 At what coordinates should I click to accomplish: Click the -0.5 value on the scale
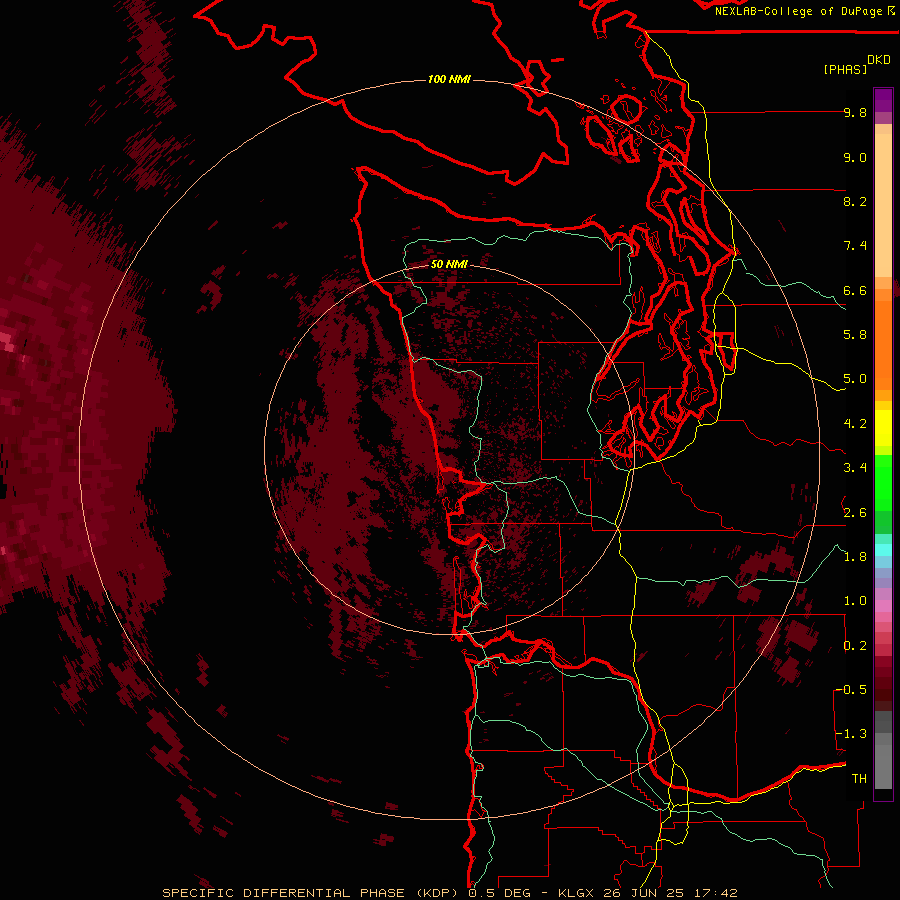[851, 689]
